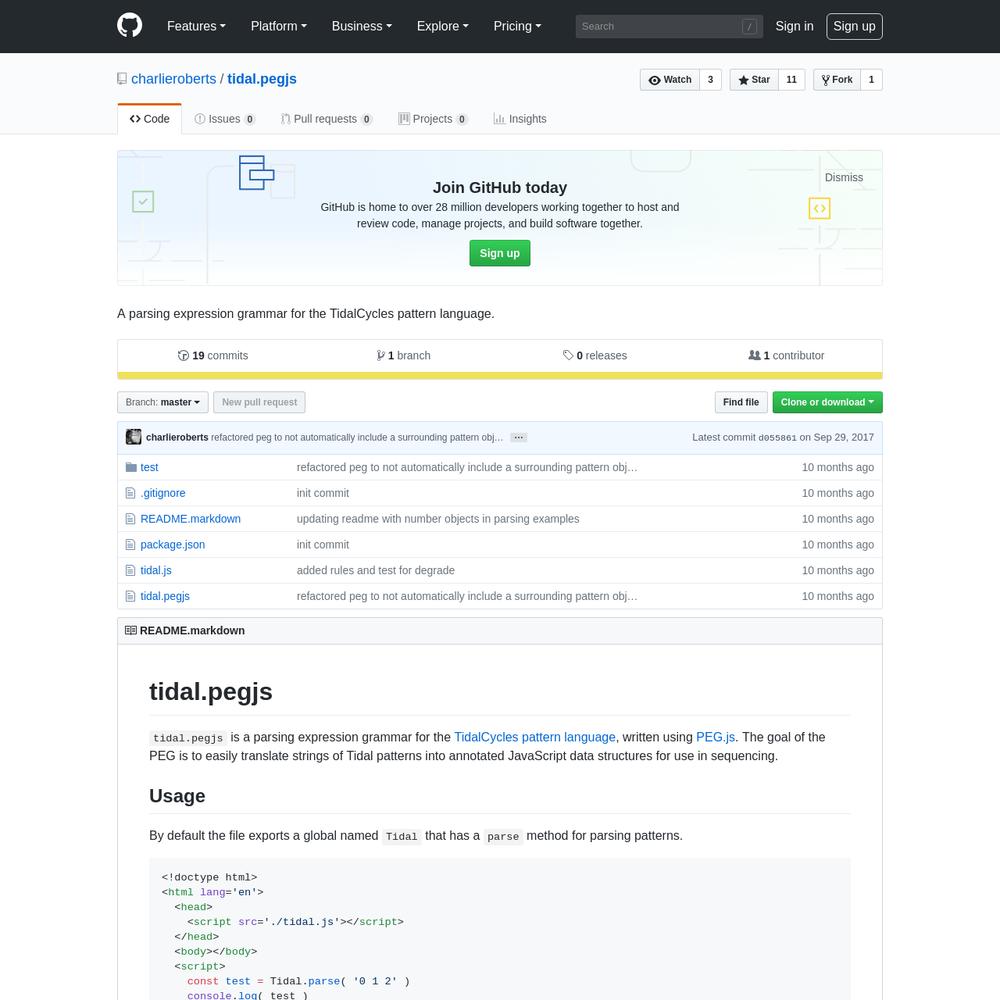Open the Business dropdown menu
The height and width of the screenshot is (1000, 1000).
pos(362,26)
